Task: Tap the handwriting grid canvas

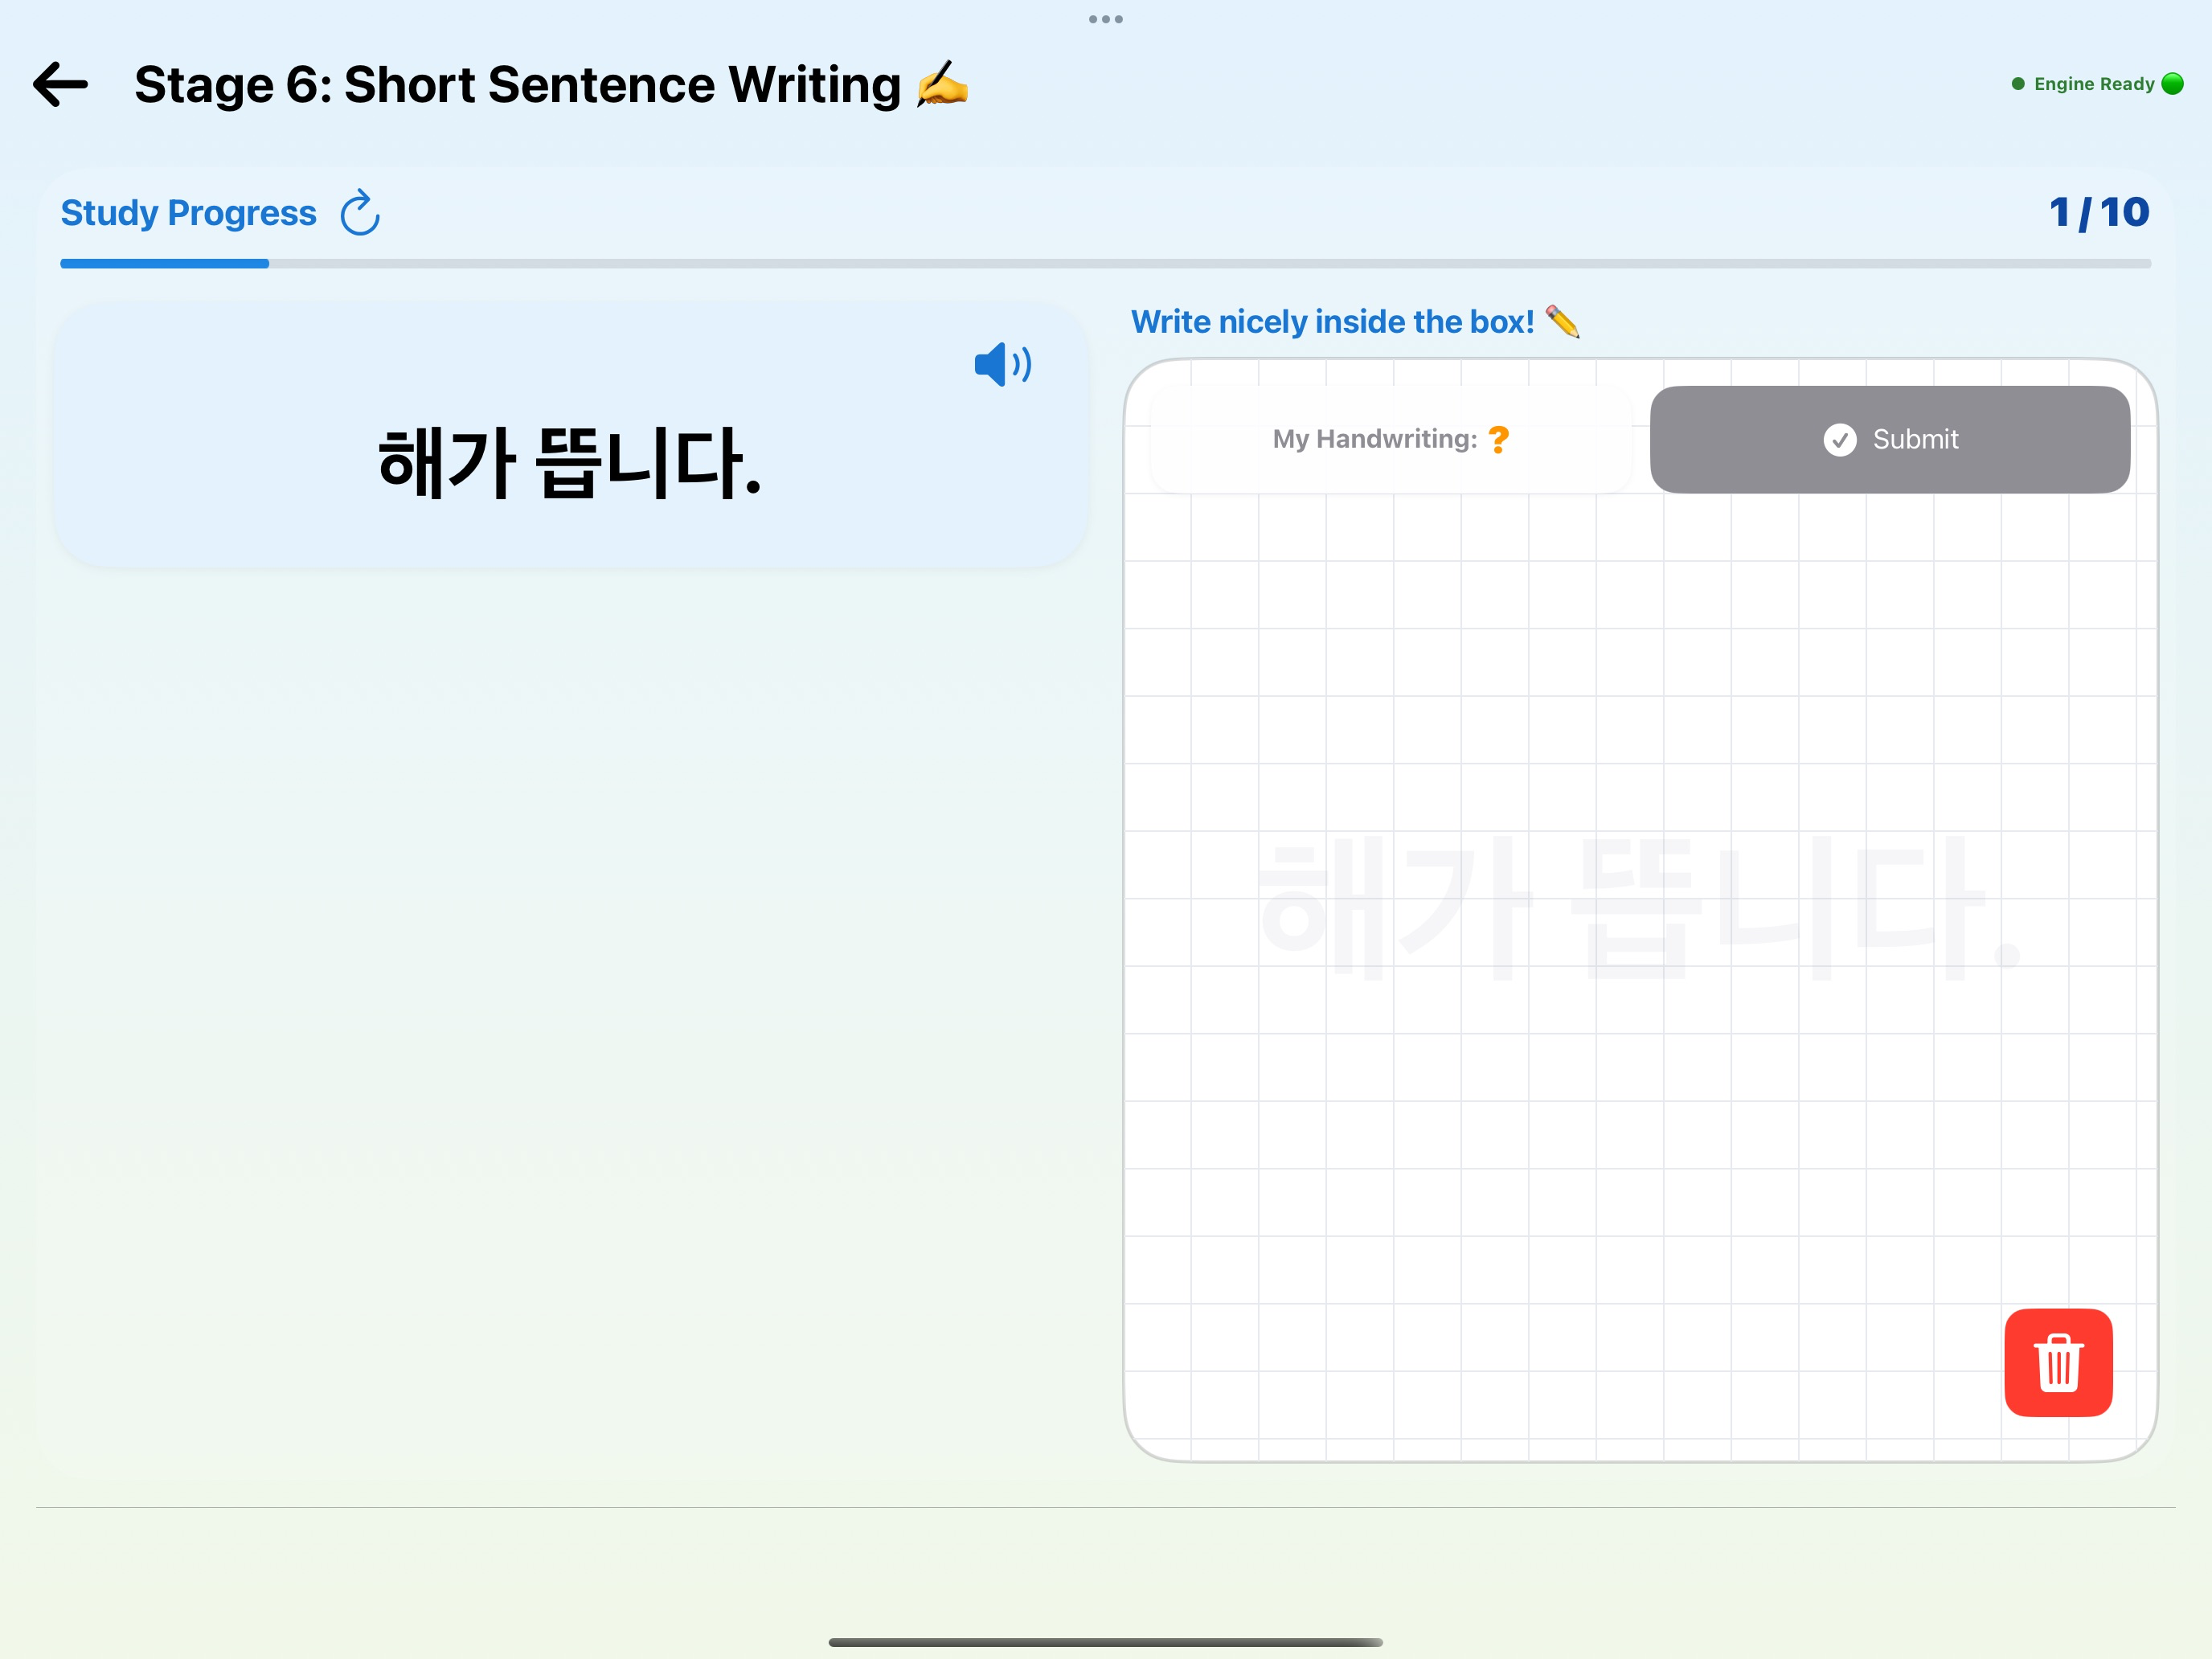Action: [x=1640, y=910]
